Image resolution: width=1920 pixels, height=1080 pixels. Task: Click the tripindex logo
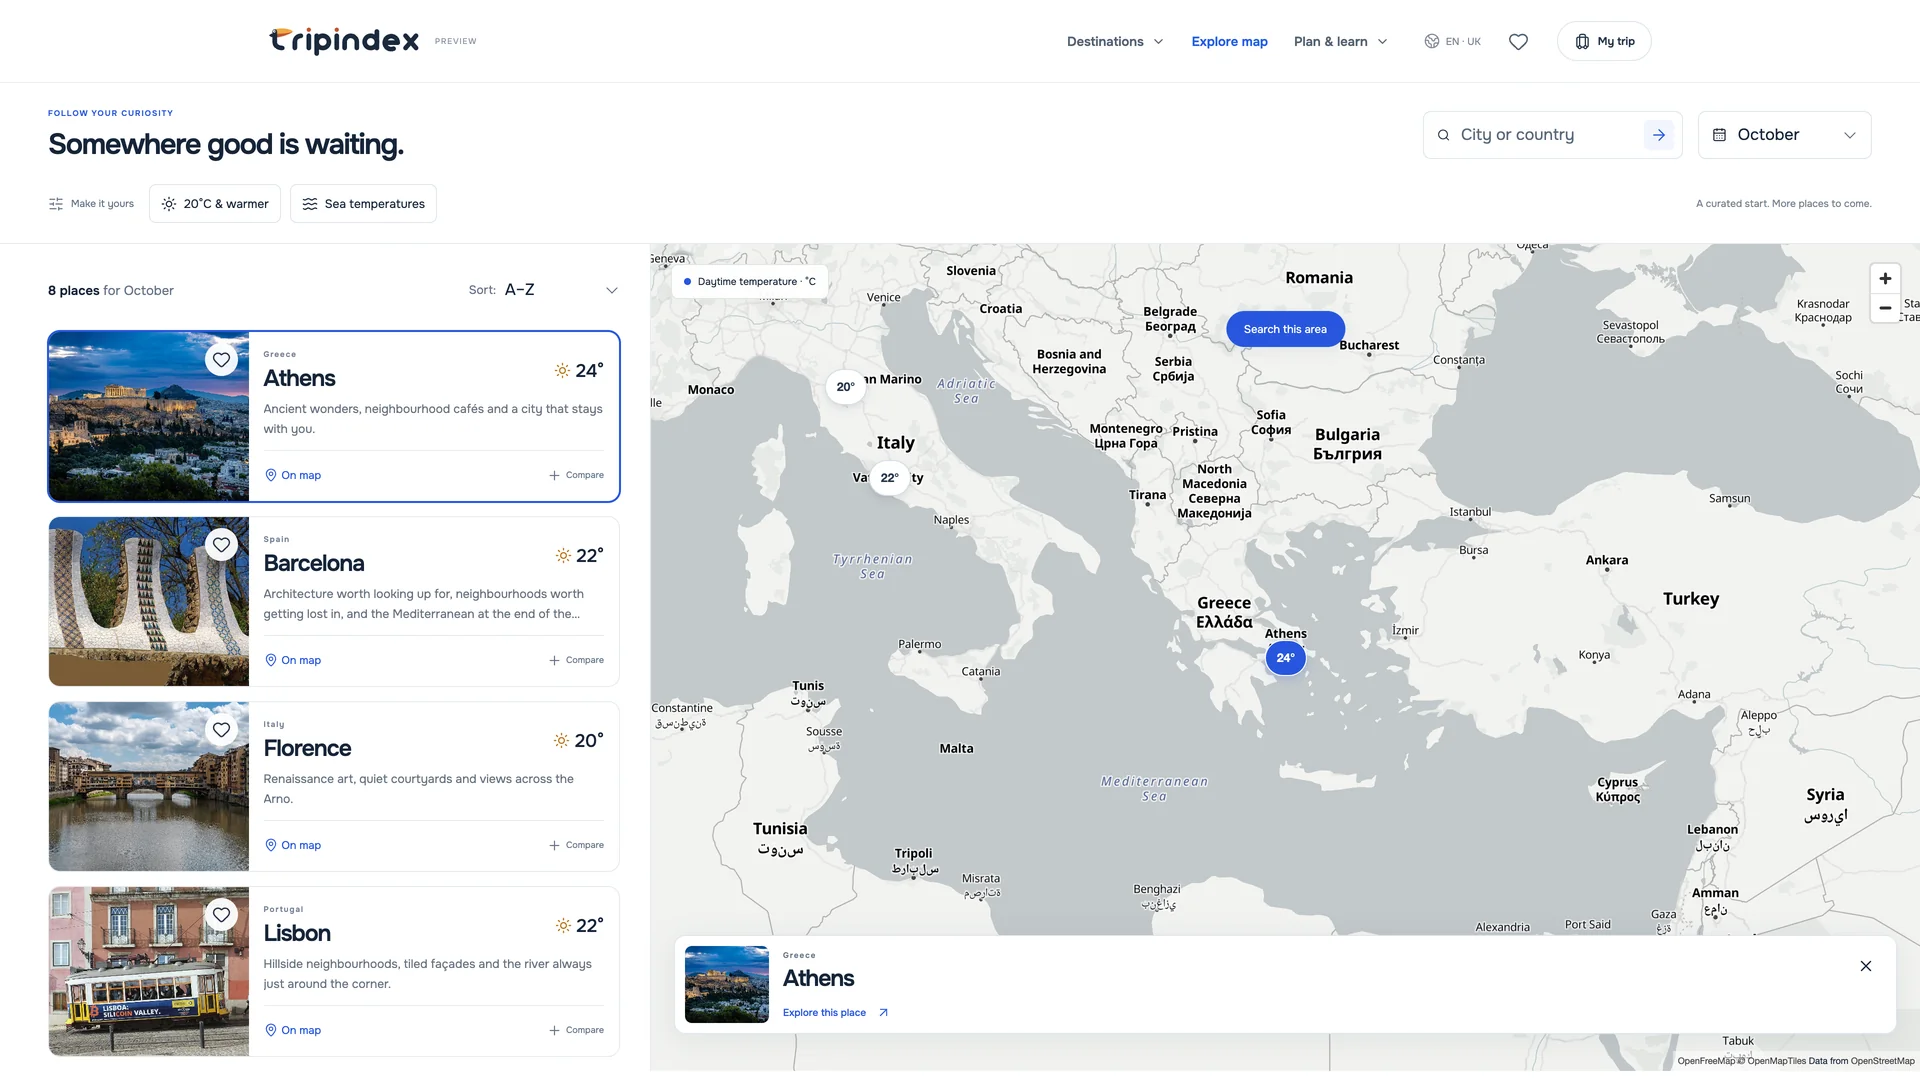(344, 41)
